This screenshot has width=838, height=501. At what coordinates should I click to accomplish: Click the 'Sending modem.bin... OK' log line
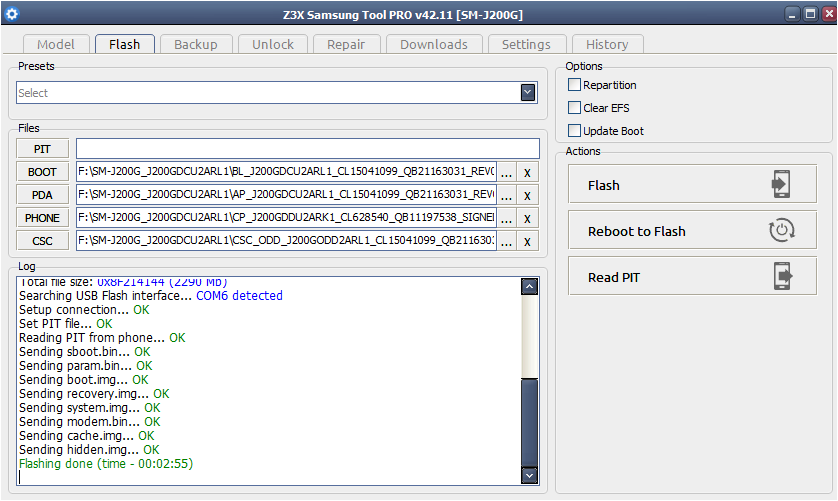(90, 421)
